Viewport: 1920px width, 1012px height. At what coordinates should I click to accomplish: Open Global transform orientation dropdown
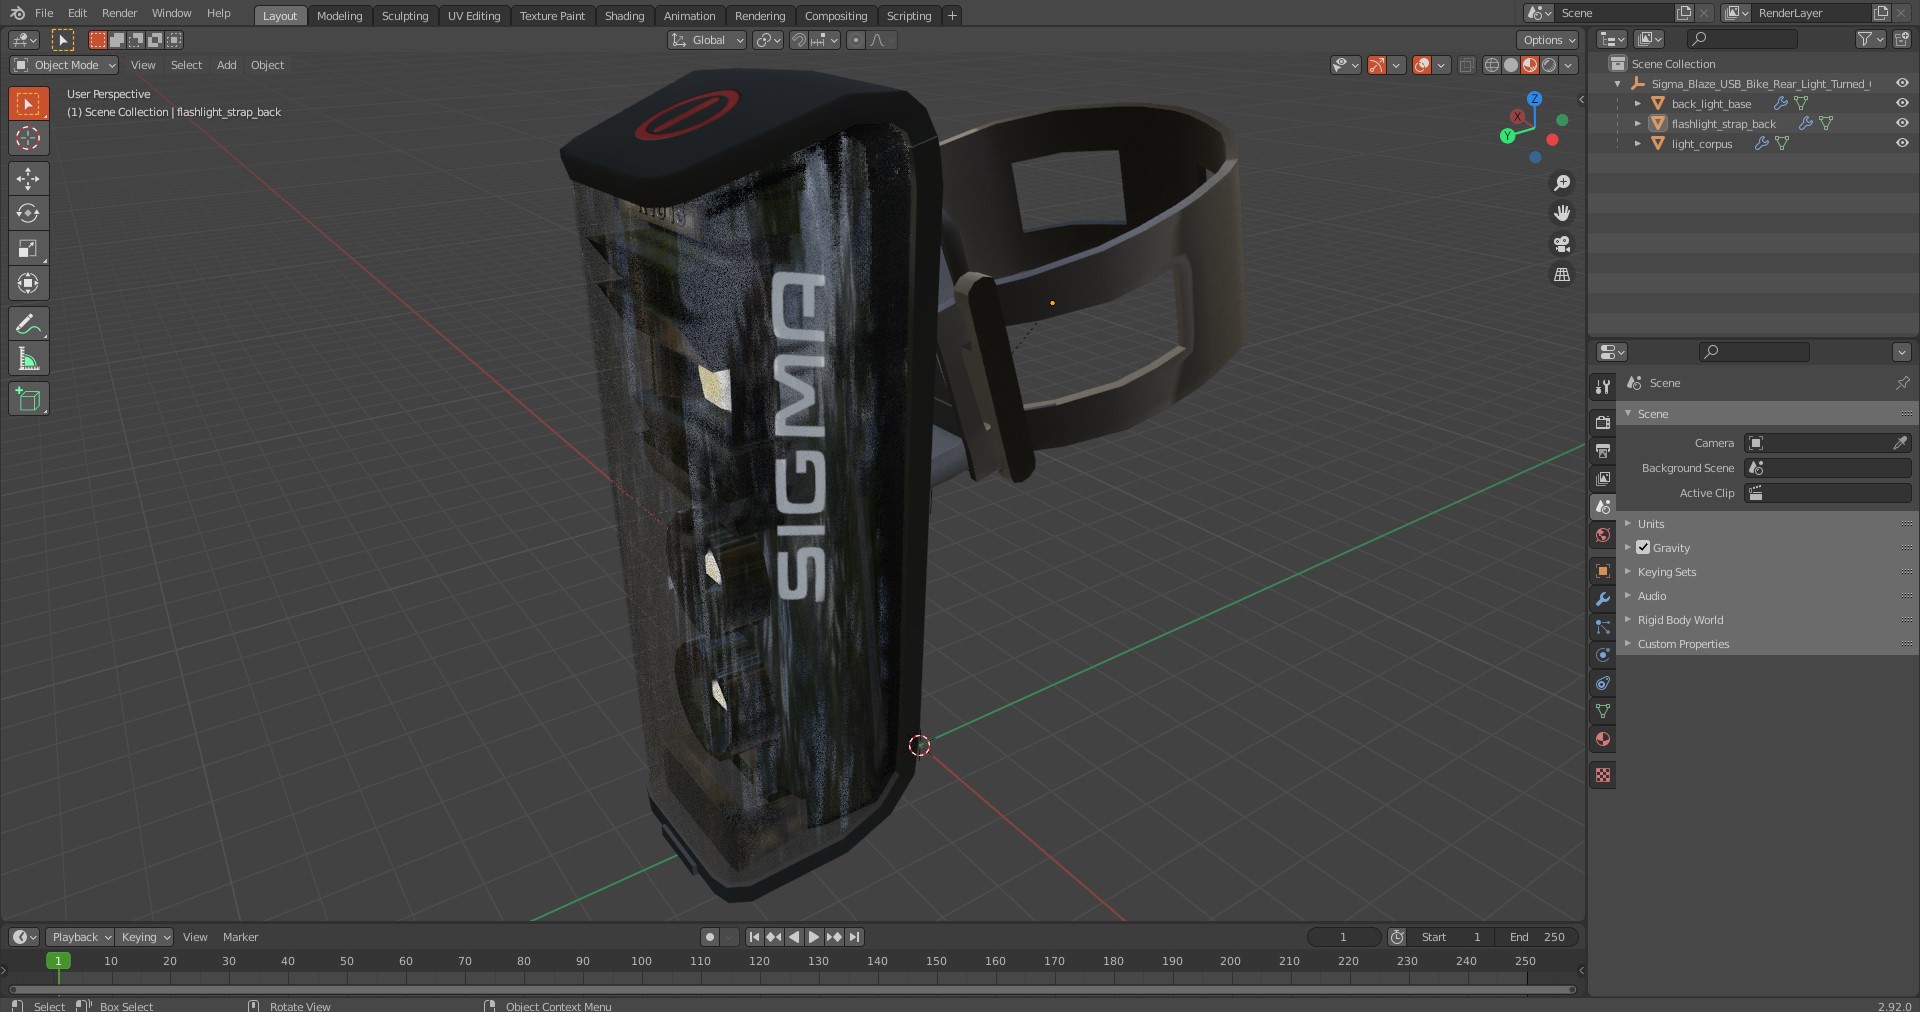click(x=707, y=40)
